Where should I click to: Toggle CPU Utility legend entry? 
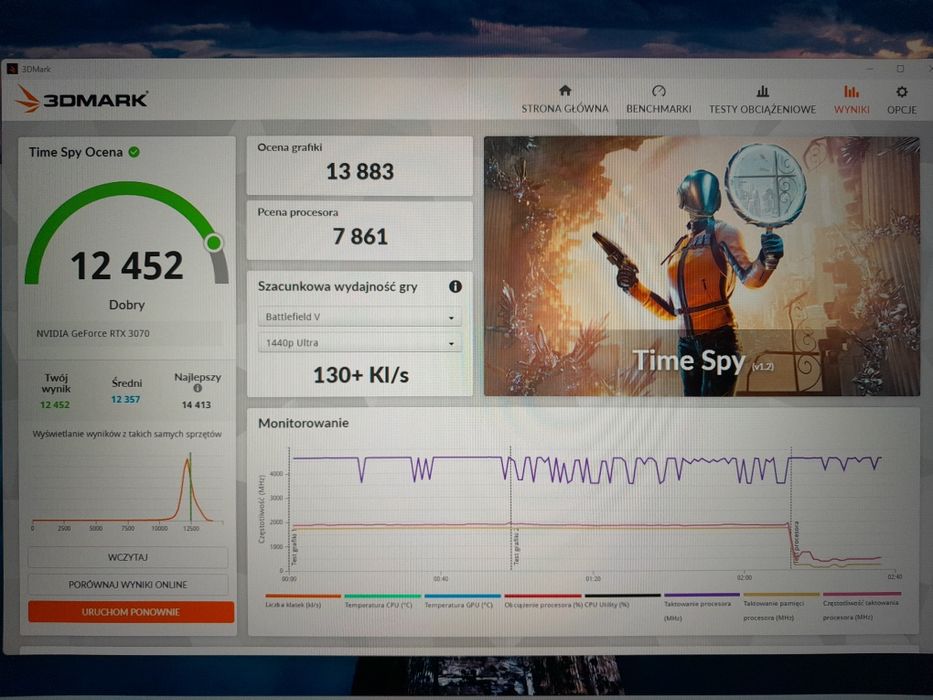pyautogui.click(x=622, y=601)
